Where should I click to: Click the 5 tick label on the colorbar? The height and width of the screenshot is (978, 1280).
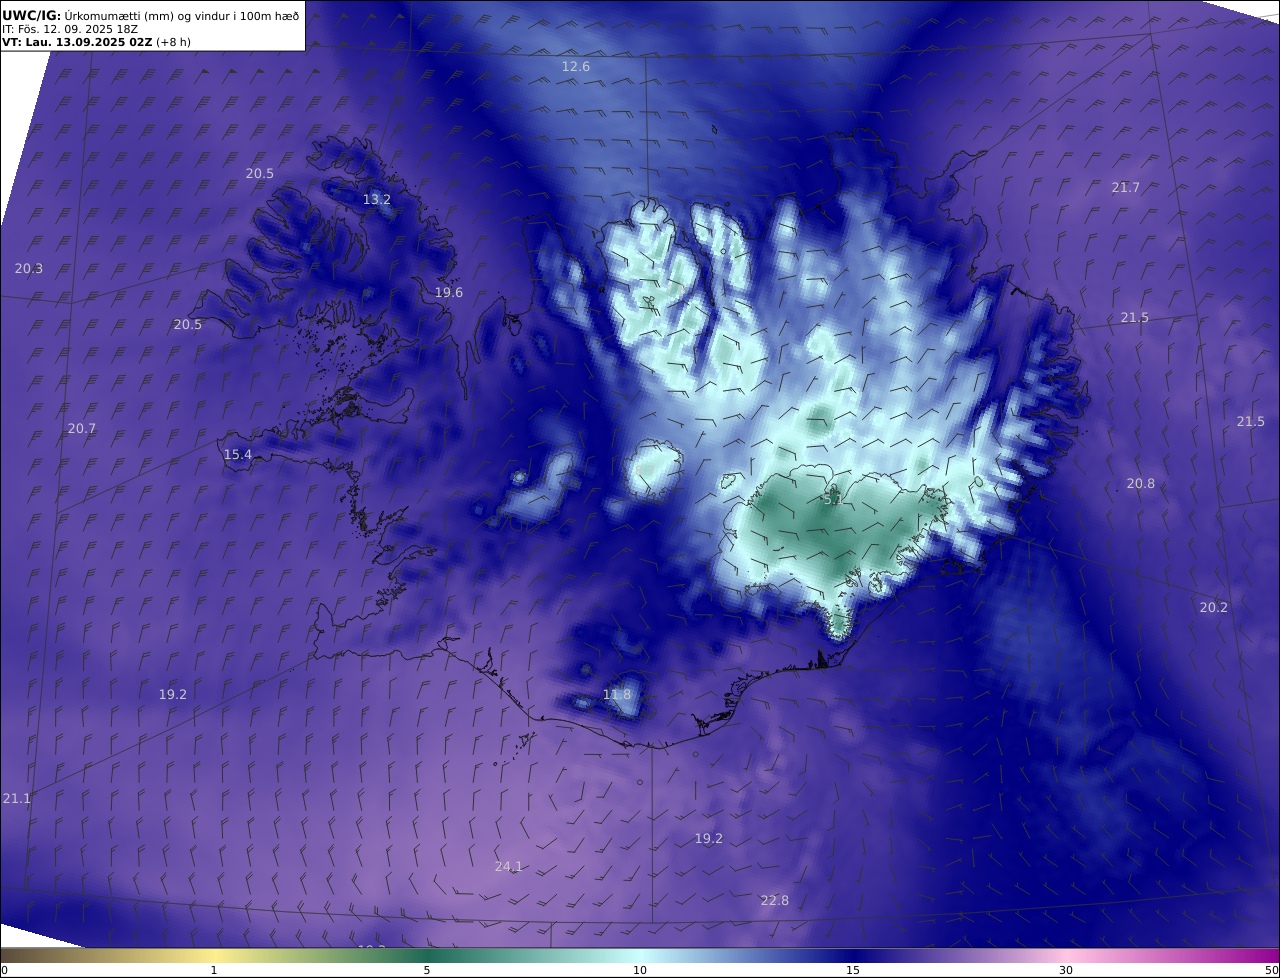(427, 970)
